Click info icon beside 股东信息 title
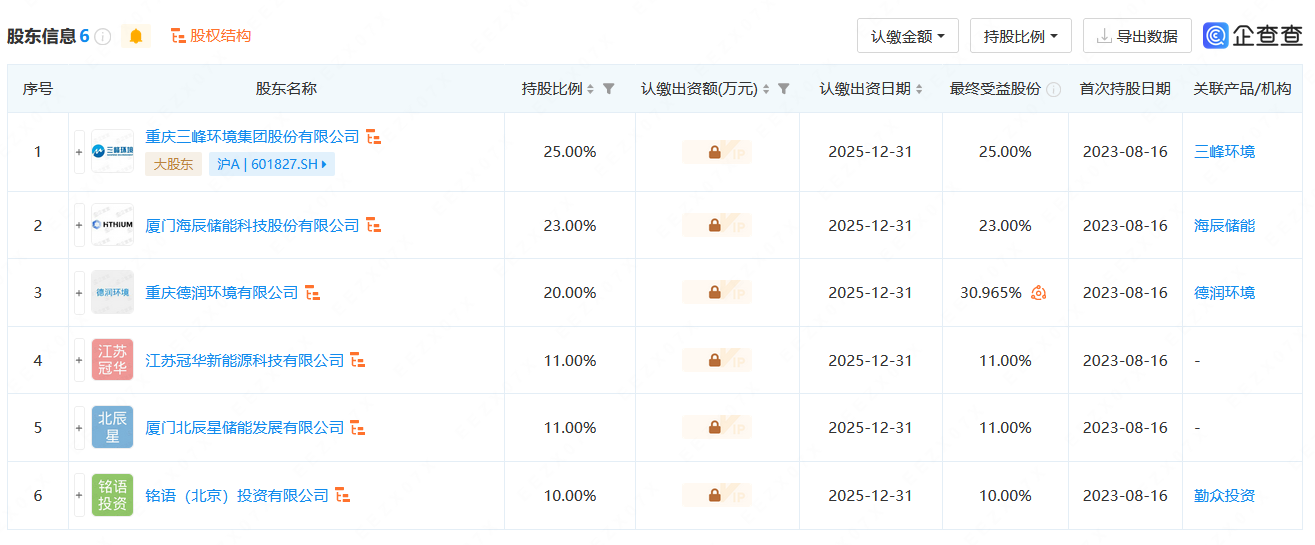 point(103,37)
